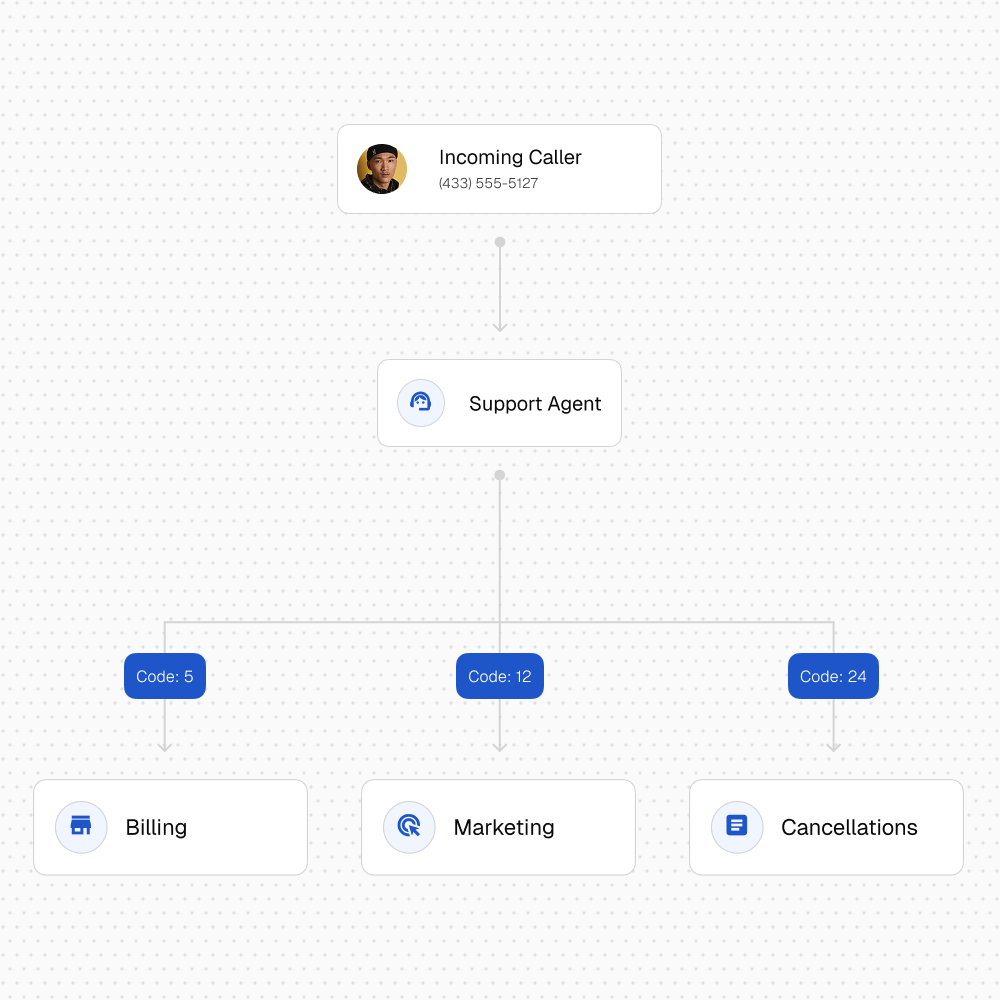1000x1000 pixels.
Task: Click the Incoming Caller title text
Action: pos(510,157)
